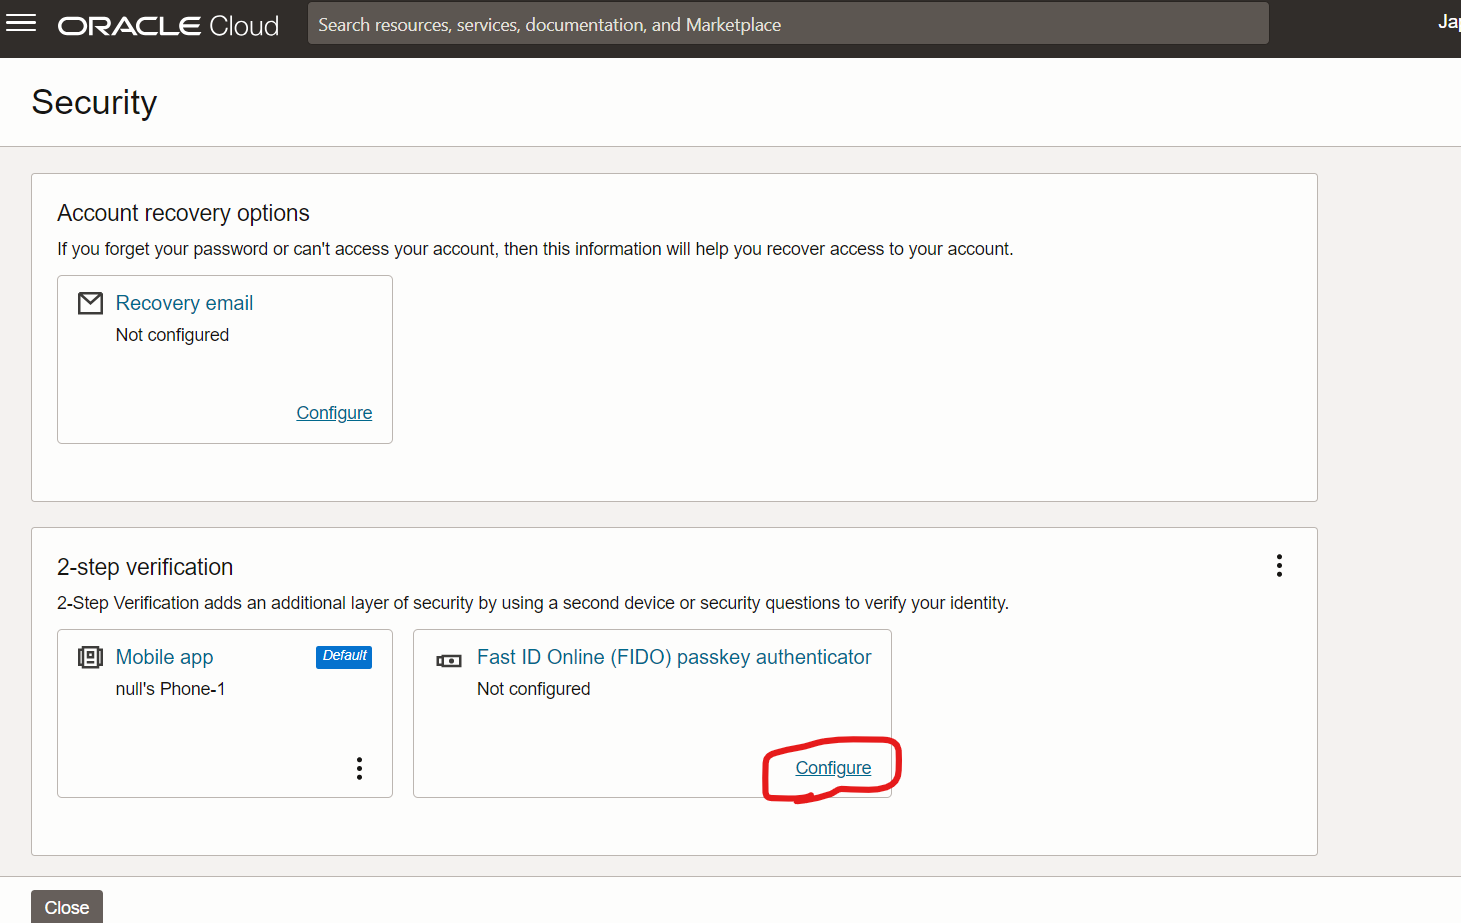Open Mobile app card actions menu
The height and width of the screenshot is (923, 1461).
point(359,768)
